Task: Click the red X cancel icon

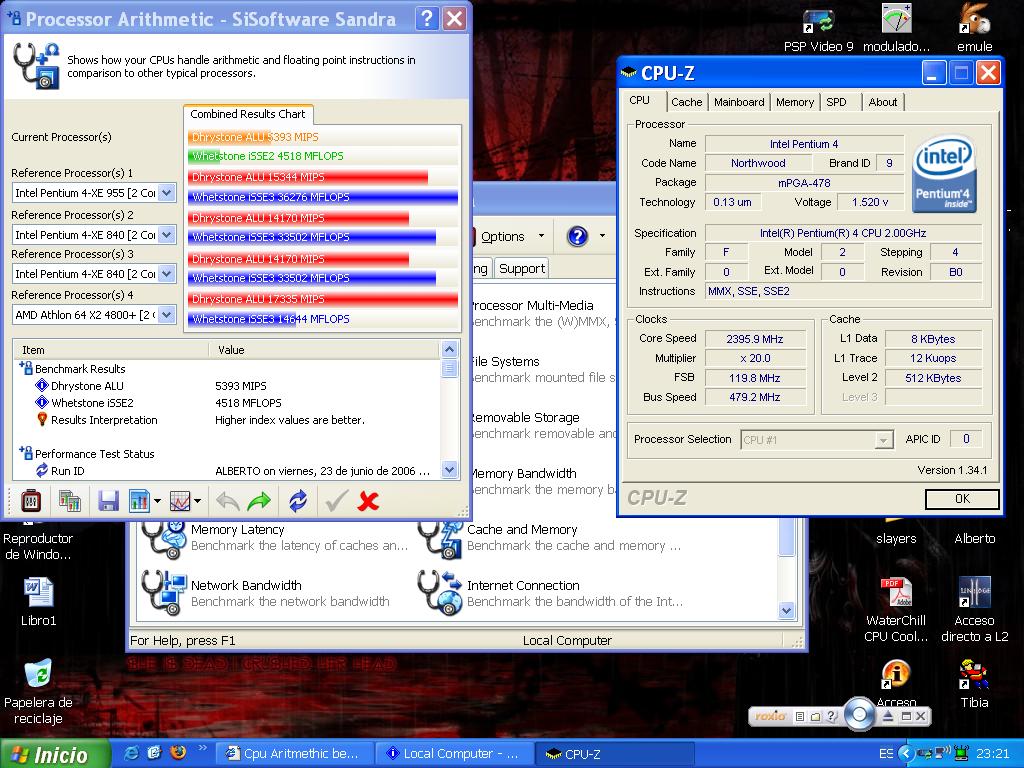Action: 368,500
